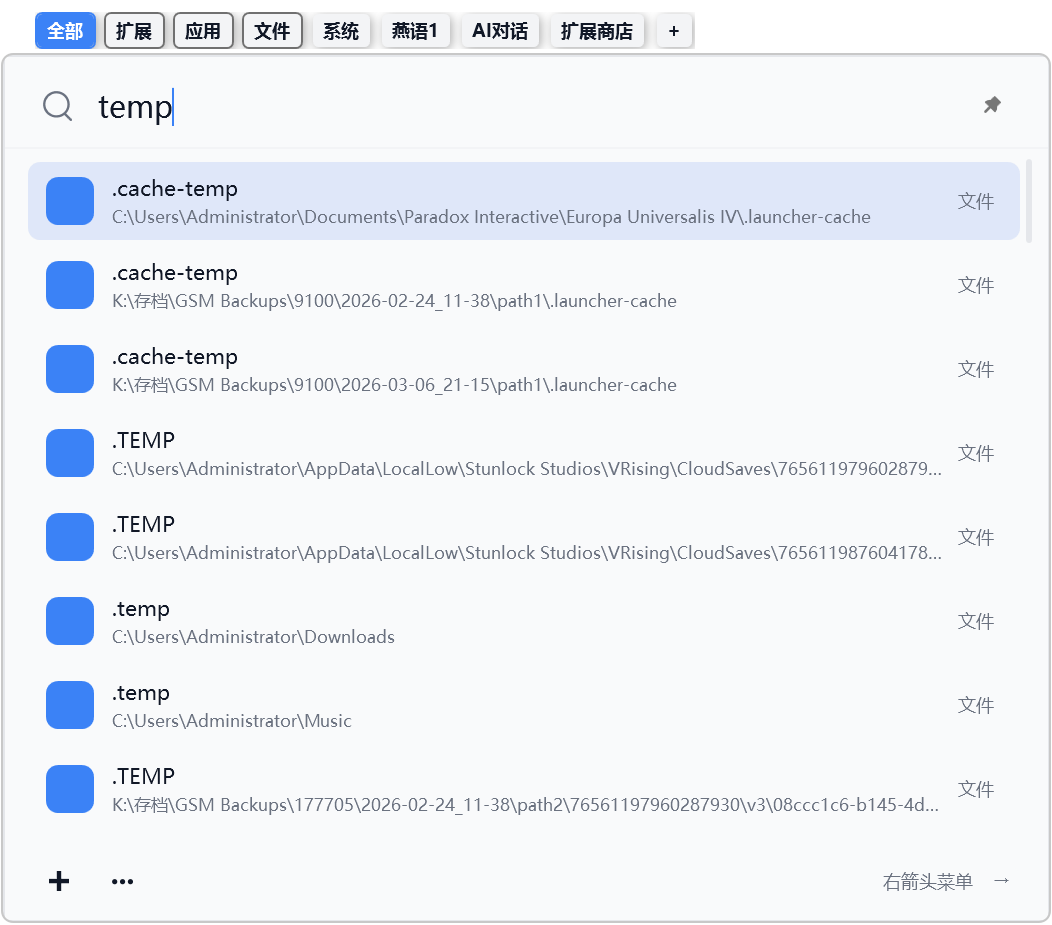The height and width of the screenshot is (925, 1052).
Task: Open .cache-temp in 2026-02-24_11-38 backup
Action: click(523, 285)
